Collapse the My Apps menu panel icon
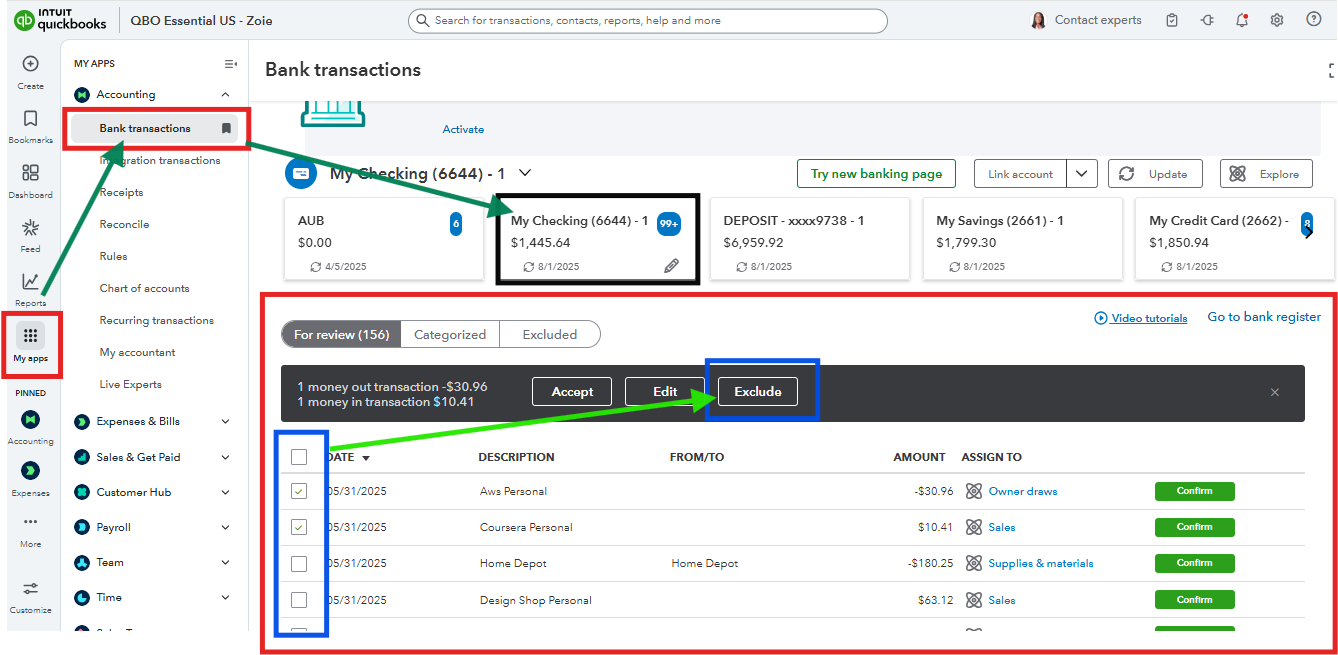 231,64
